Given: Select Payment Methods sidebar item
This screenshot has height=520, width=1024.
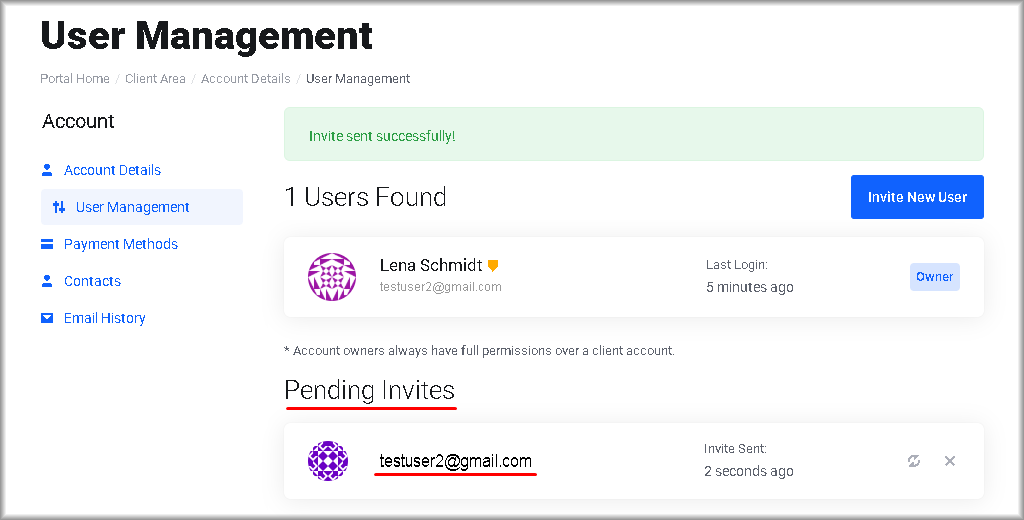Looking at the screenshot, I should (x=121, y=244).
